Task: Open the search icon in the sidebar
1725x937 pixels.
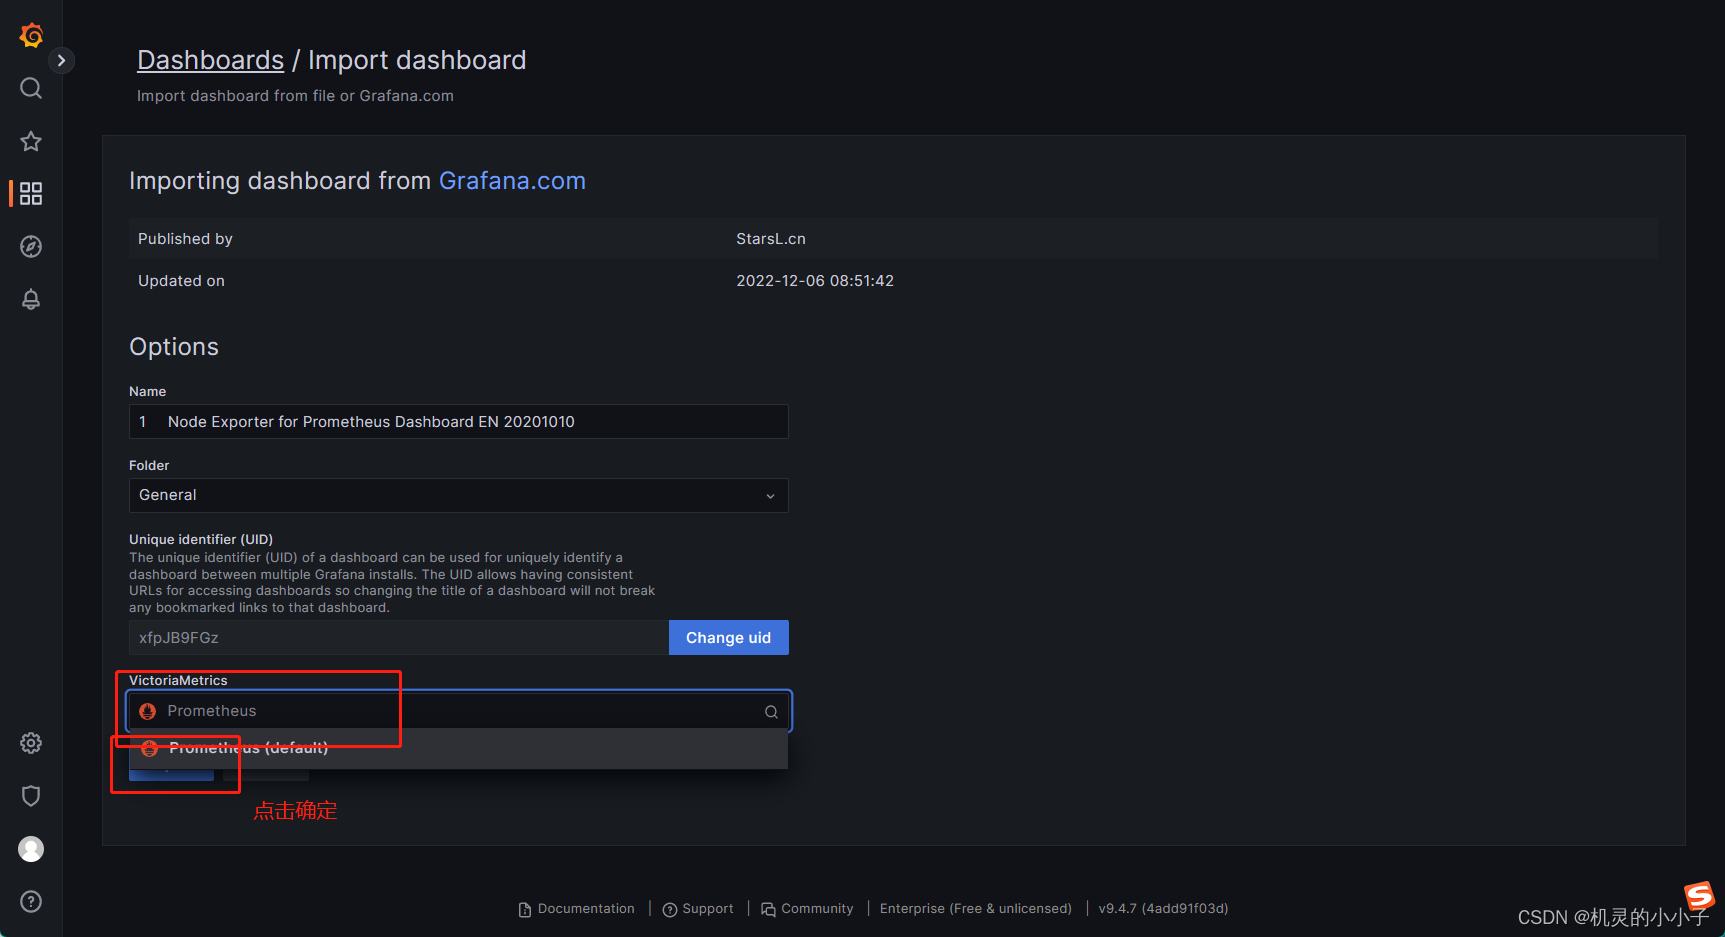Action: pyautogui.click(x=31, y=88)
